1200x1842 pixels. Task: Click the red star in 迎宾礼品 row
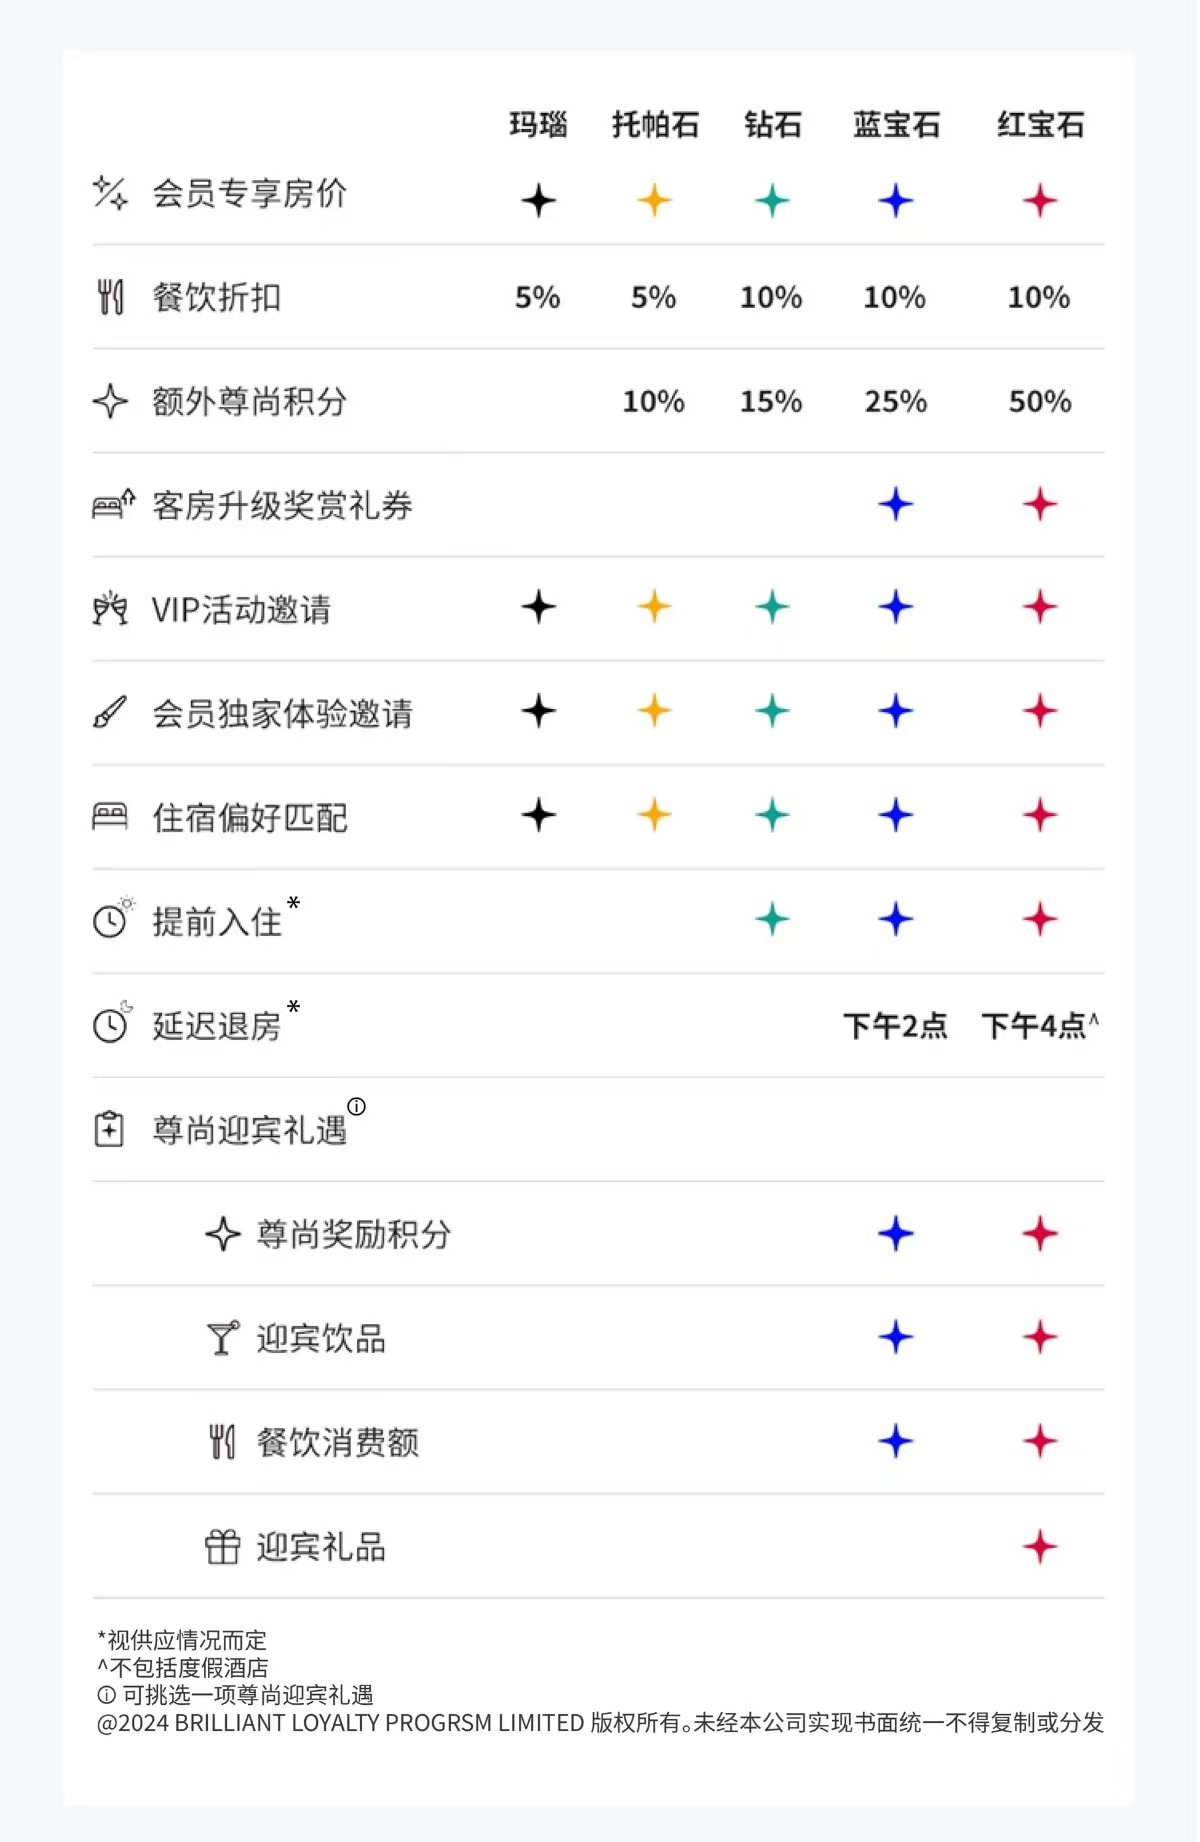[1040, 1547]
